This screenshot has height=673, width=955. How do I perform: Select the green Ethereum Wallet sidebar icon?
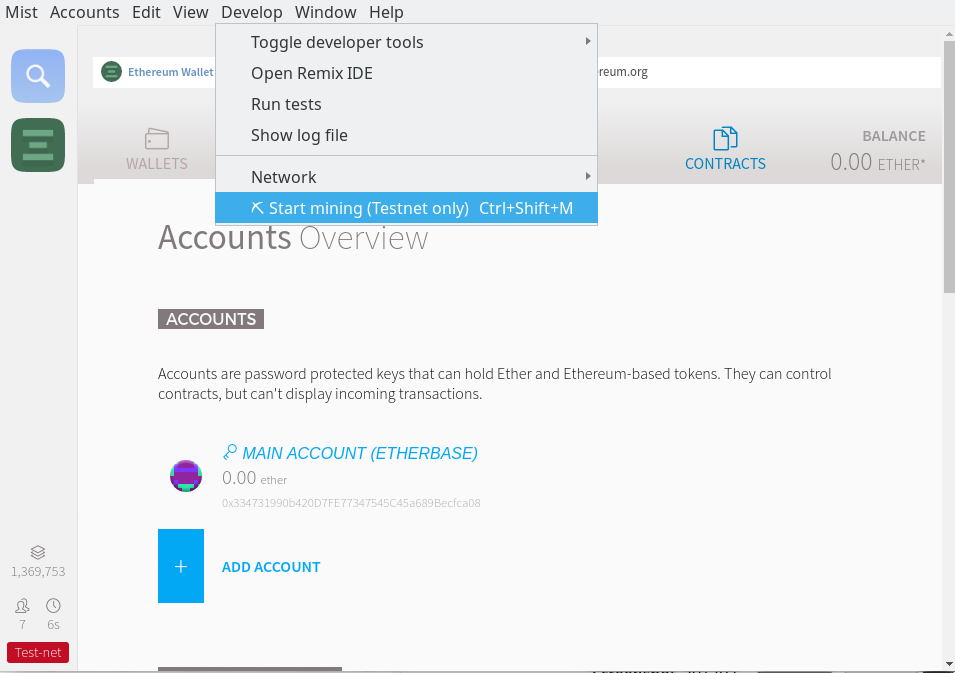pos(38,145)
